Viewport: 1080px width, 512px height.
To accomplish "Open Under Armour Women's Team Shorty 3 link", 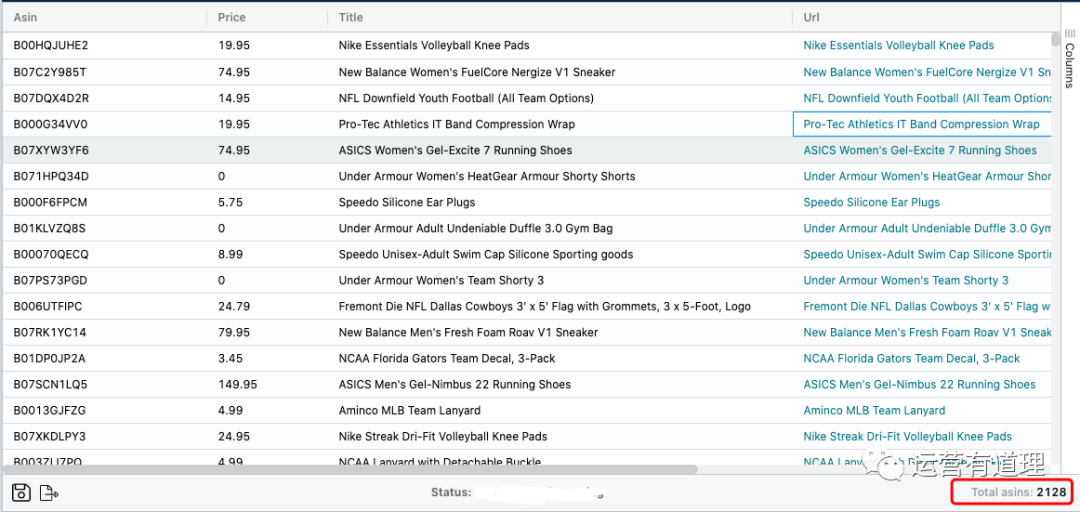I will [905, 280].
